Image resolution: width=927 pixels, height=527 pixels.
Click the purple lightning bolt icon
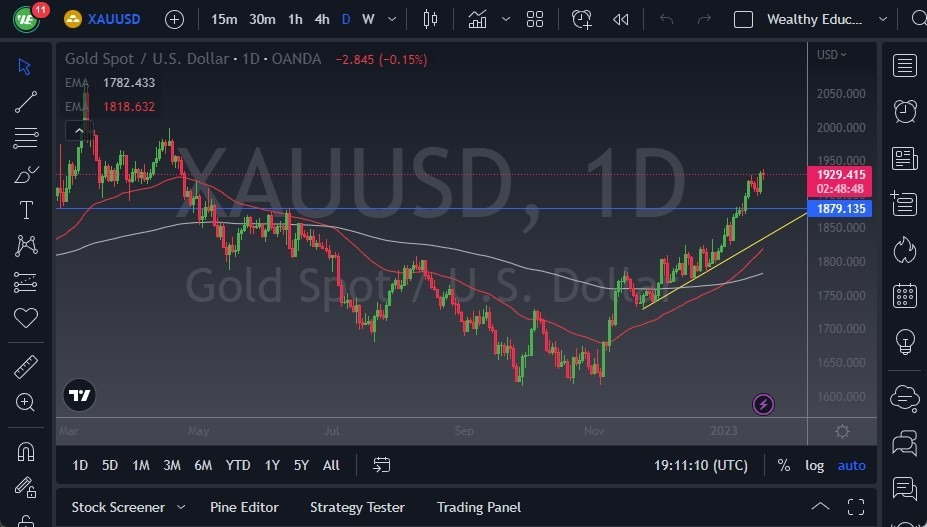[763, 405]
